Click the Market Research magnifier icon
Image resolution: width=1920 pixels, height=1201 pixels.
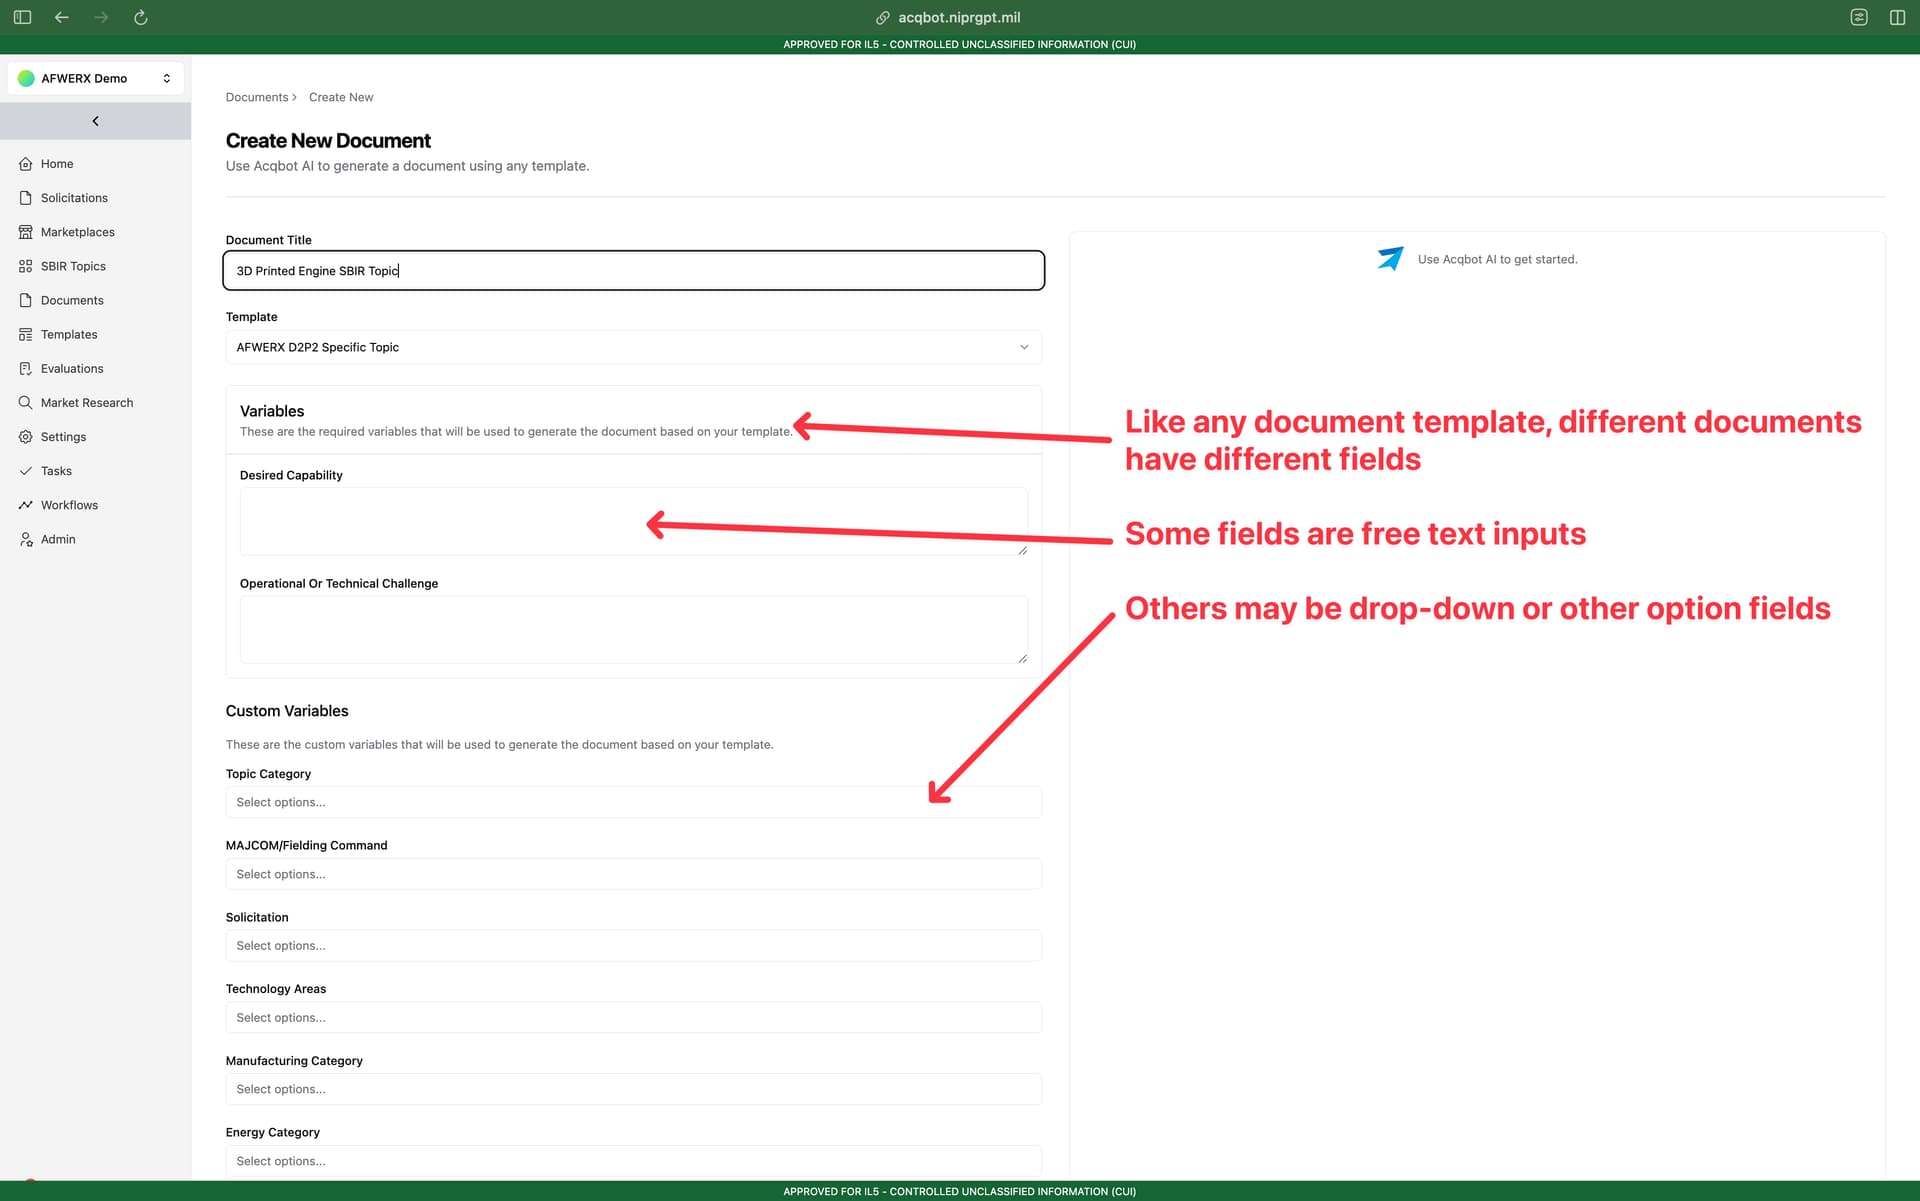pyautogui.click(x=26, y=402)
